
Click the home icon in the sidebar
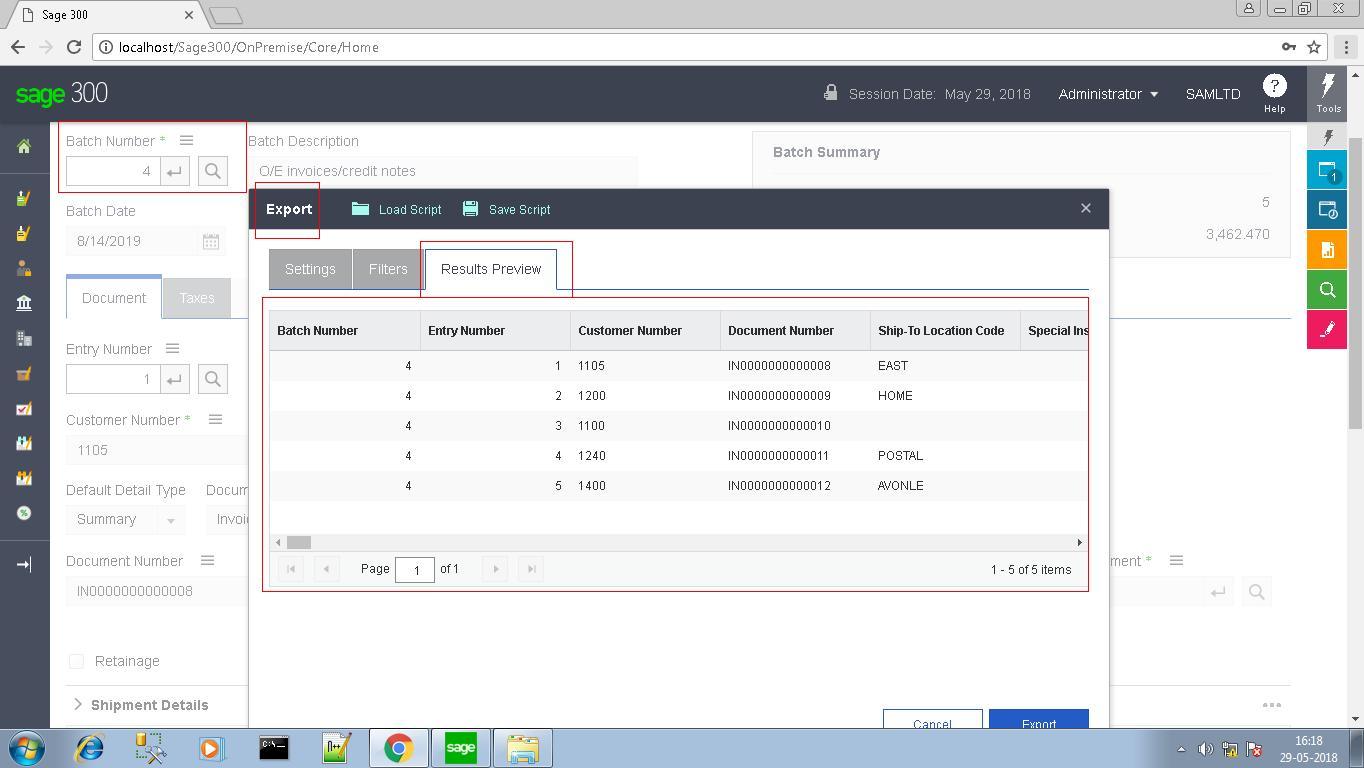click(x=24, y=147)
